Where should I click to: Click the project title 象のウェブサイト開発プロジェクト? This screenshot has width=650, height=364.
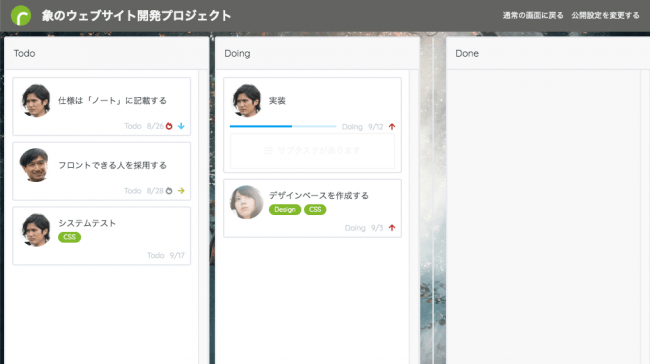coord(136,16)
